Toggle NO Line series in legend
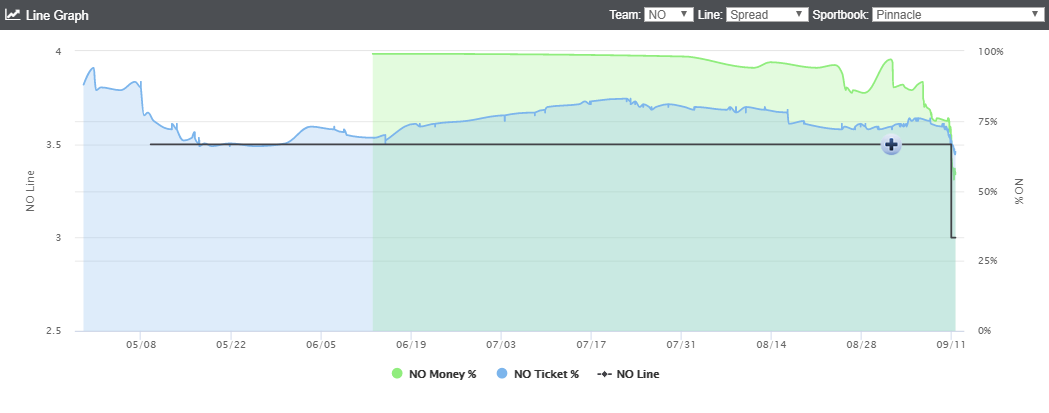 (x=628, y=374)
